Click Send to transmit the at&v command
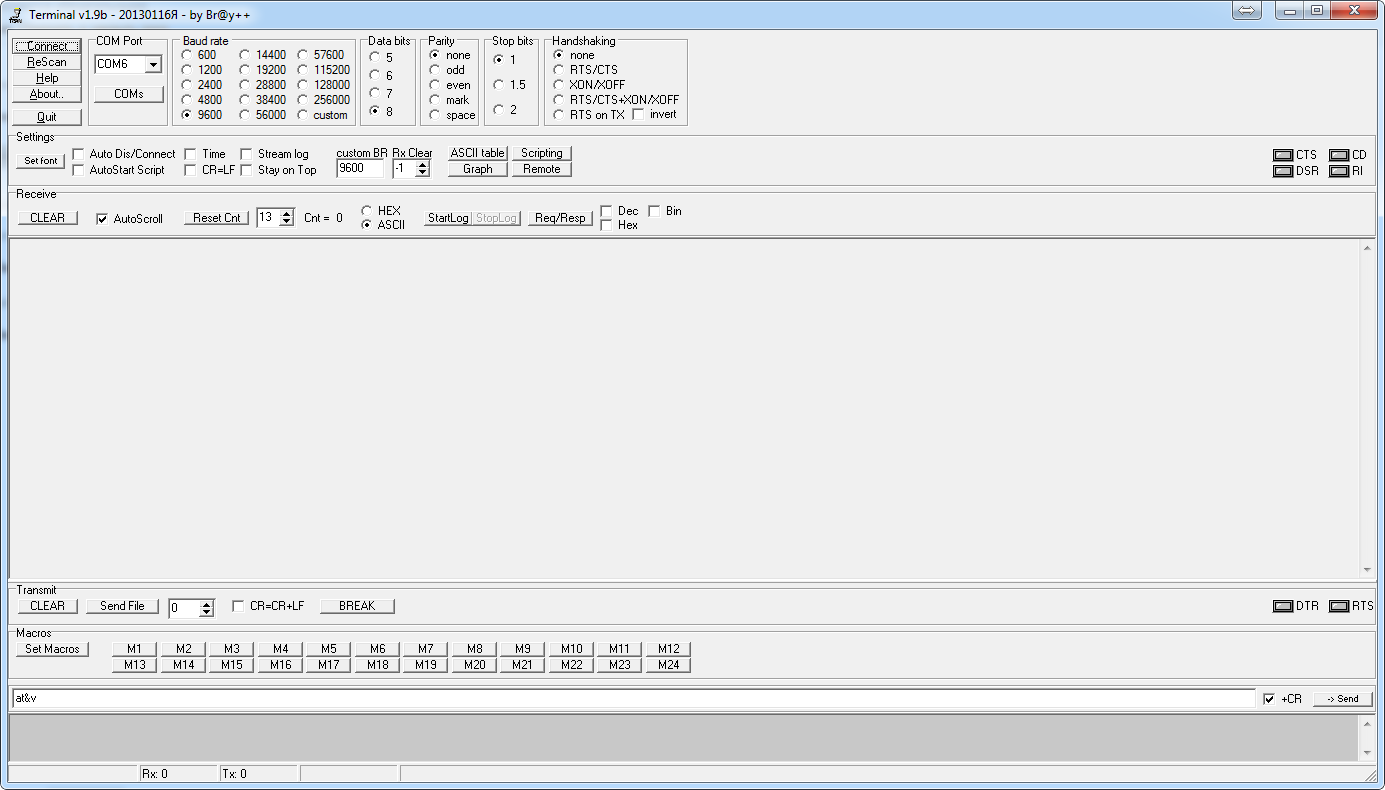Screen dimensions: 1385x790 click(x=1342, y=698)
